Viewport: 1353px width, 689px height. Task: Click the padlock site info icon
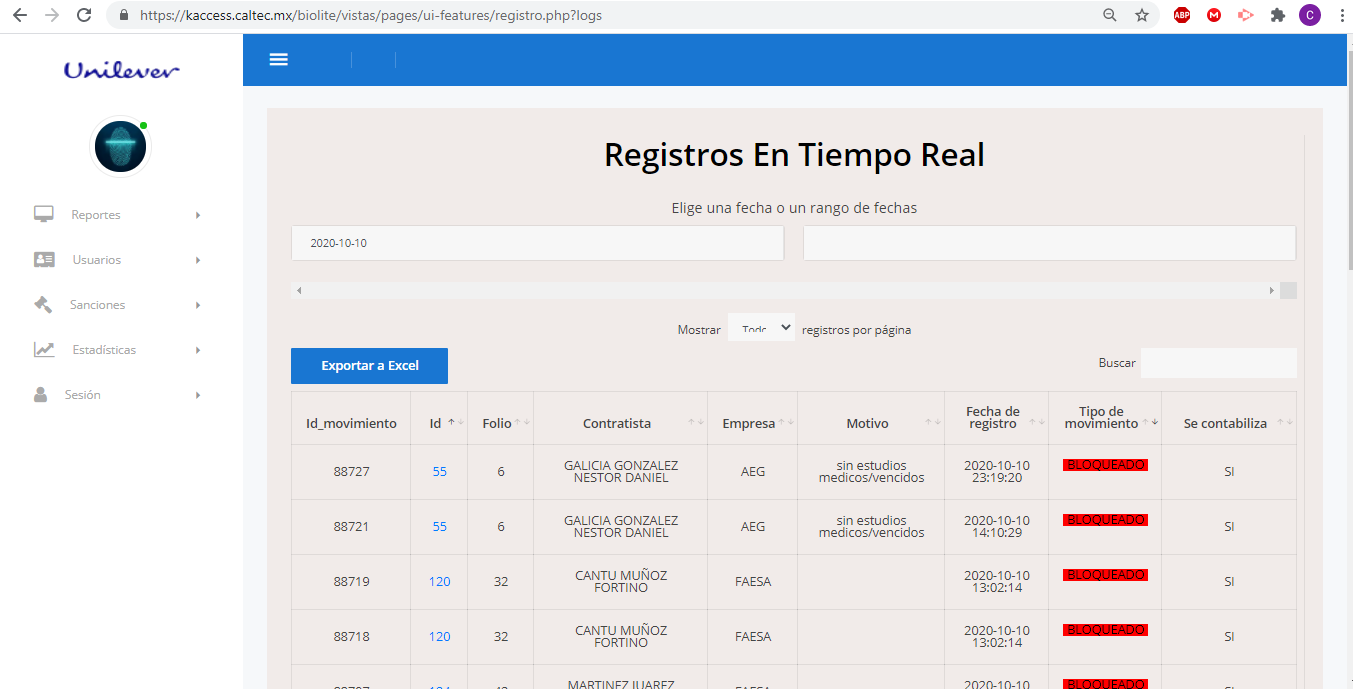pyautogui.click(x=124, y=15)
